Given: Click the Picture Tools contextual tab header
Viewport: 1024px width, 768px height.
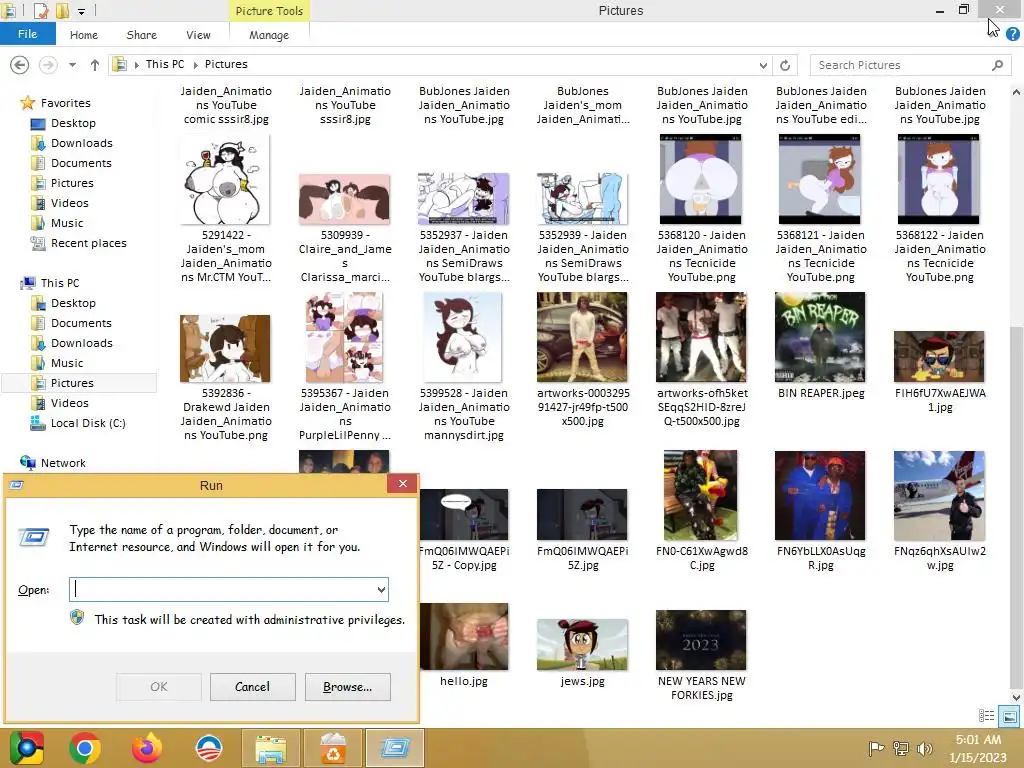Looking at the screenshot, I should [269, 11].
